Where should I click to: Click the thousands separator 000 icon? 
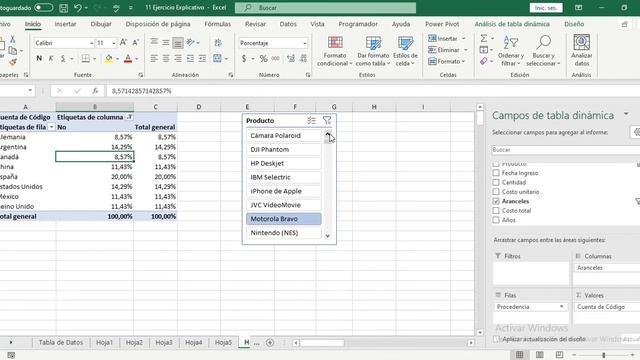pyautogui.click(x=276, y=59)
